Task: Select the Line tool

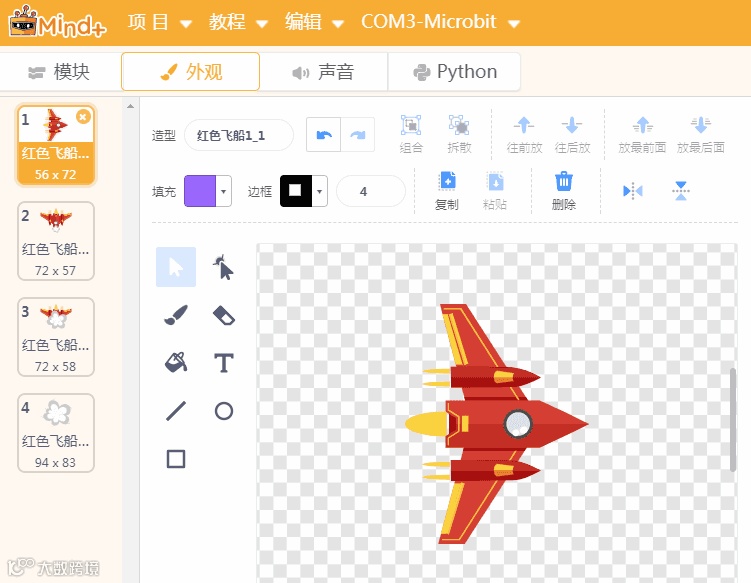Action: 176,411
